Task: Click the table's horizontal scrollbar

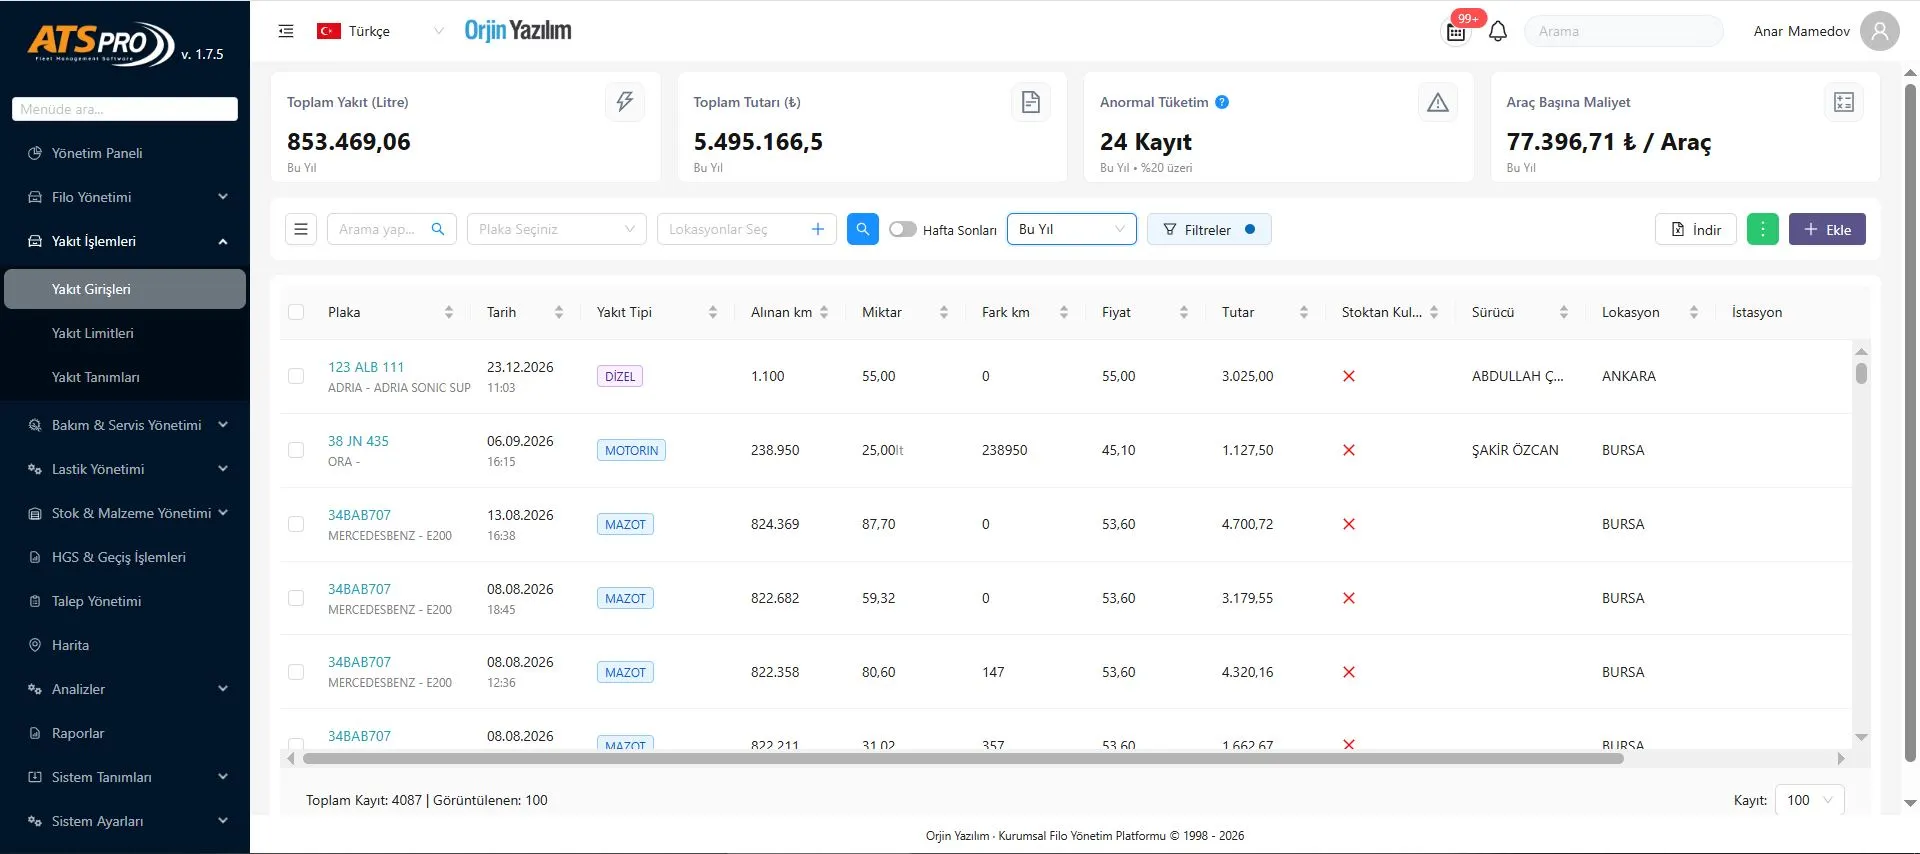Action: point(962,759)
